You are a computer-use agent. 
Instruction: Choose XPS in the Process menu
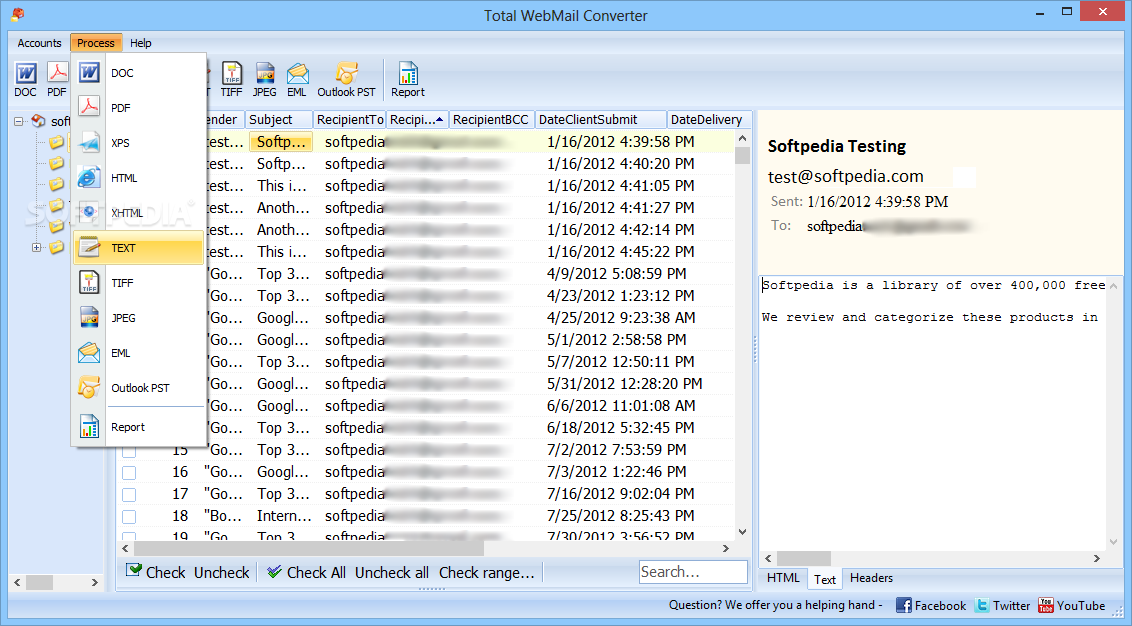point(139,143)
